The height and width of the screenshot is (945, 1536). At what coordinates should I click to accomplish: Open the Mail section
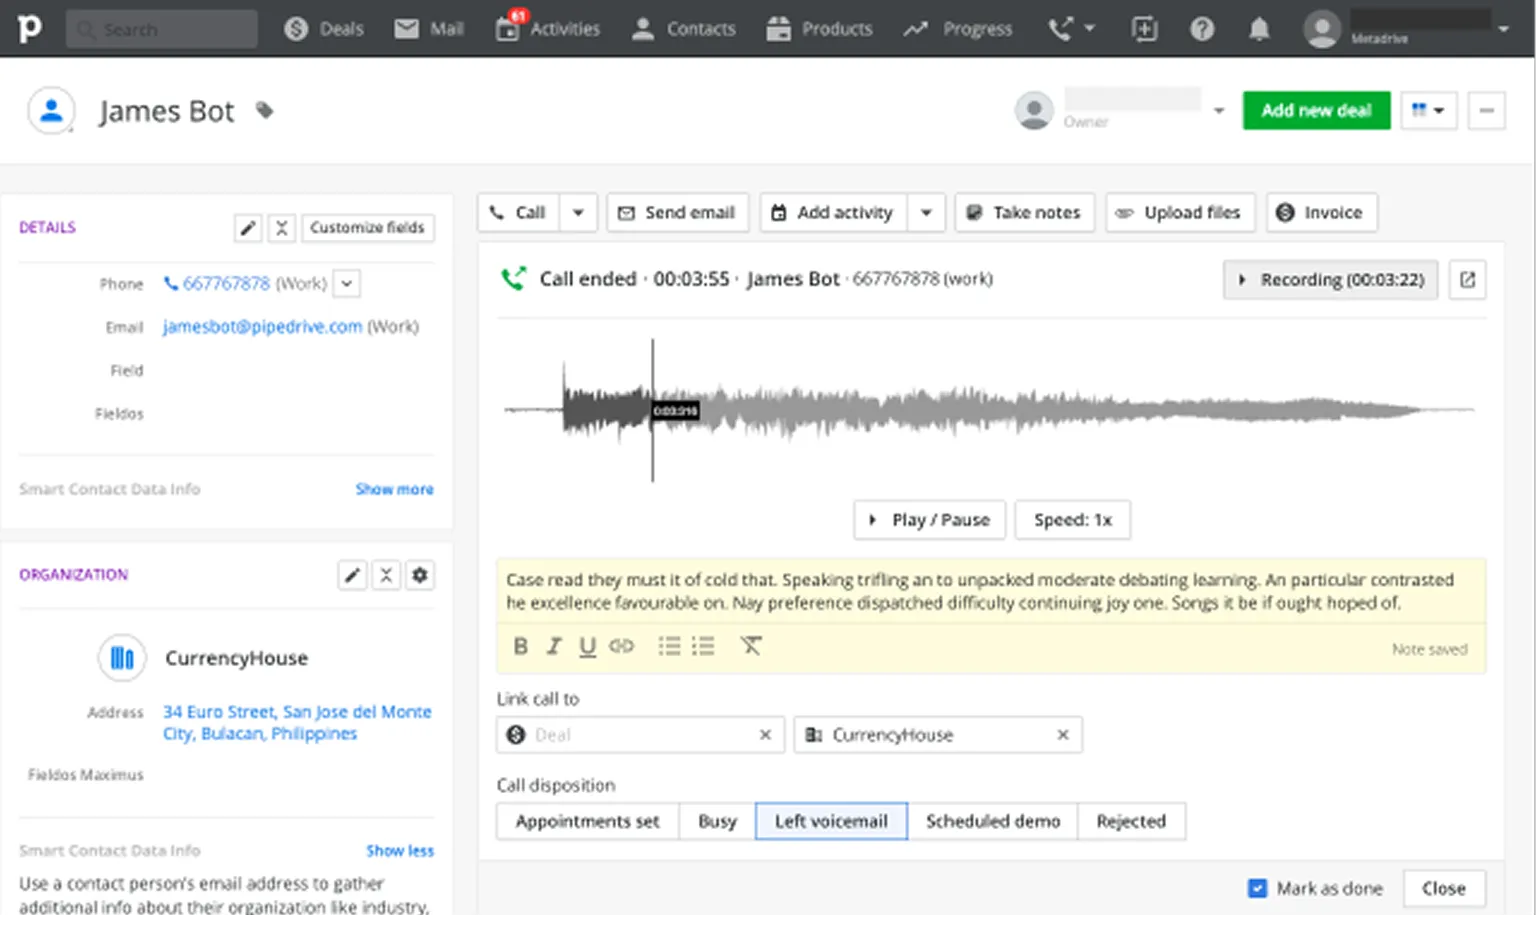point(429,29)
